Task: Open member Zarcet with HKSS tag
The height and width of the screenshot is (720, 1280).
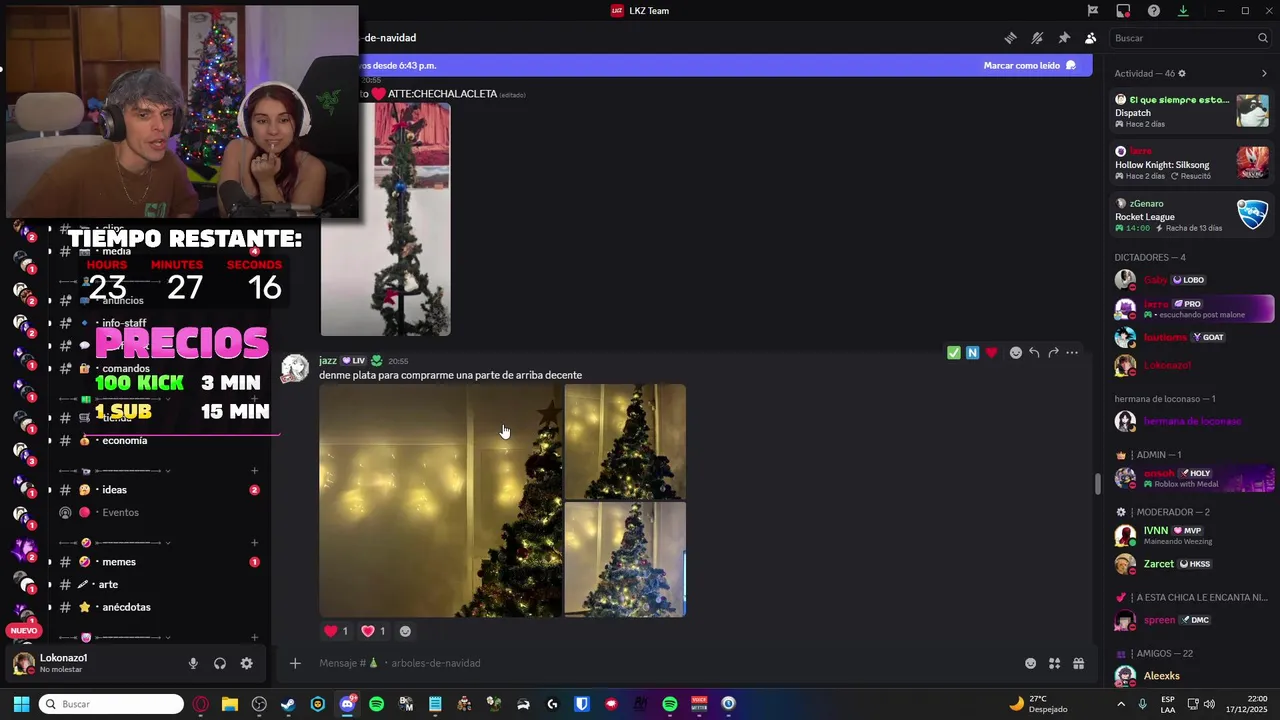Action: click(x=1192, y=564)
